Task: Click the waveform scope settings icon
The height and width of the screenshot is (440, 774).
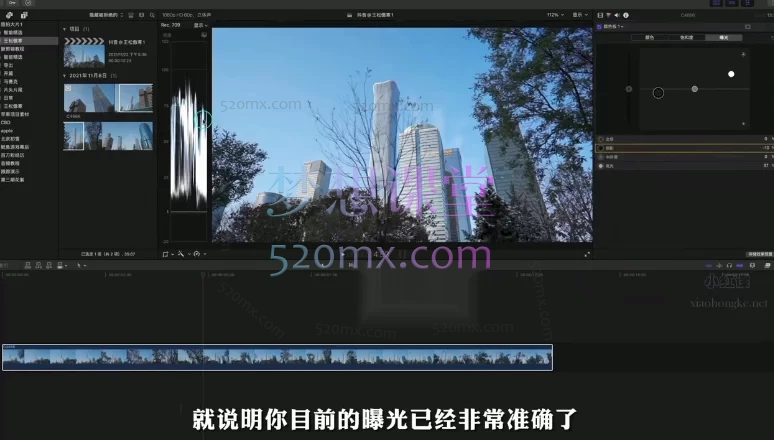Action: [x=204, y=35]
